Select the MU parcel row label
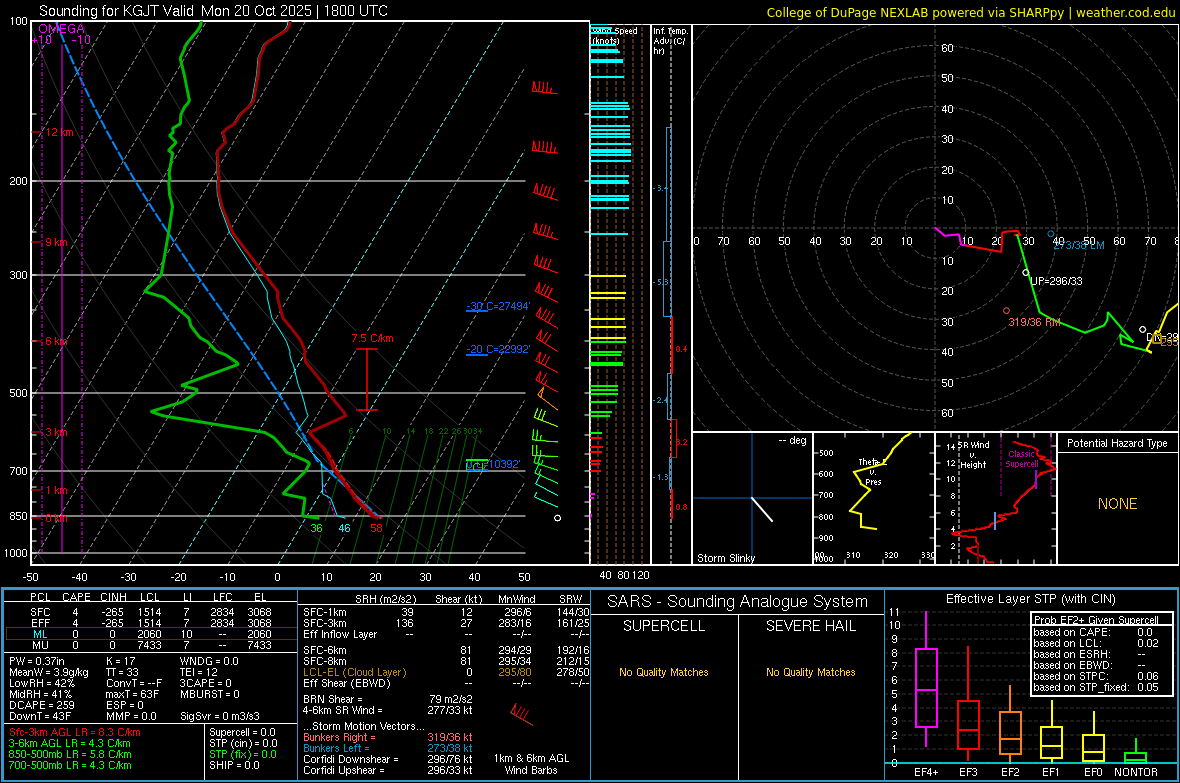The width and height of the screenshot is (1180, 783). [x=41, y=645]
